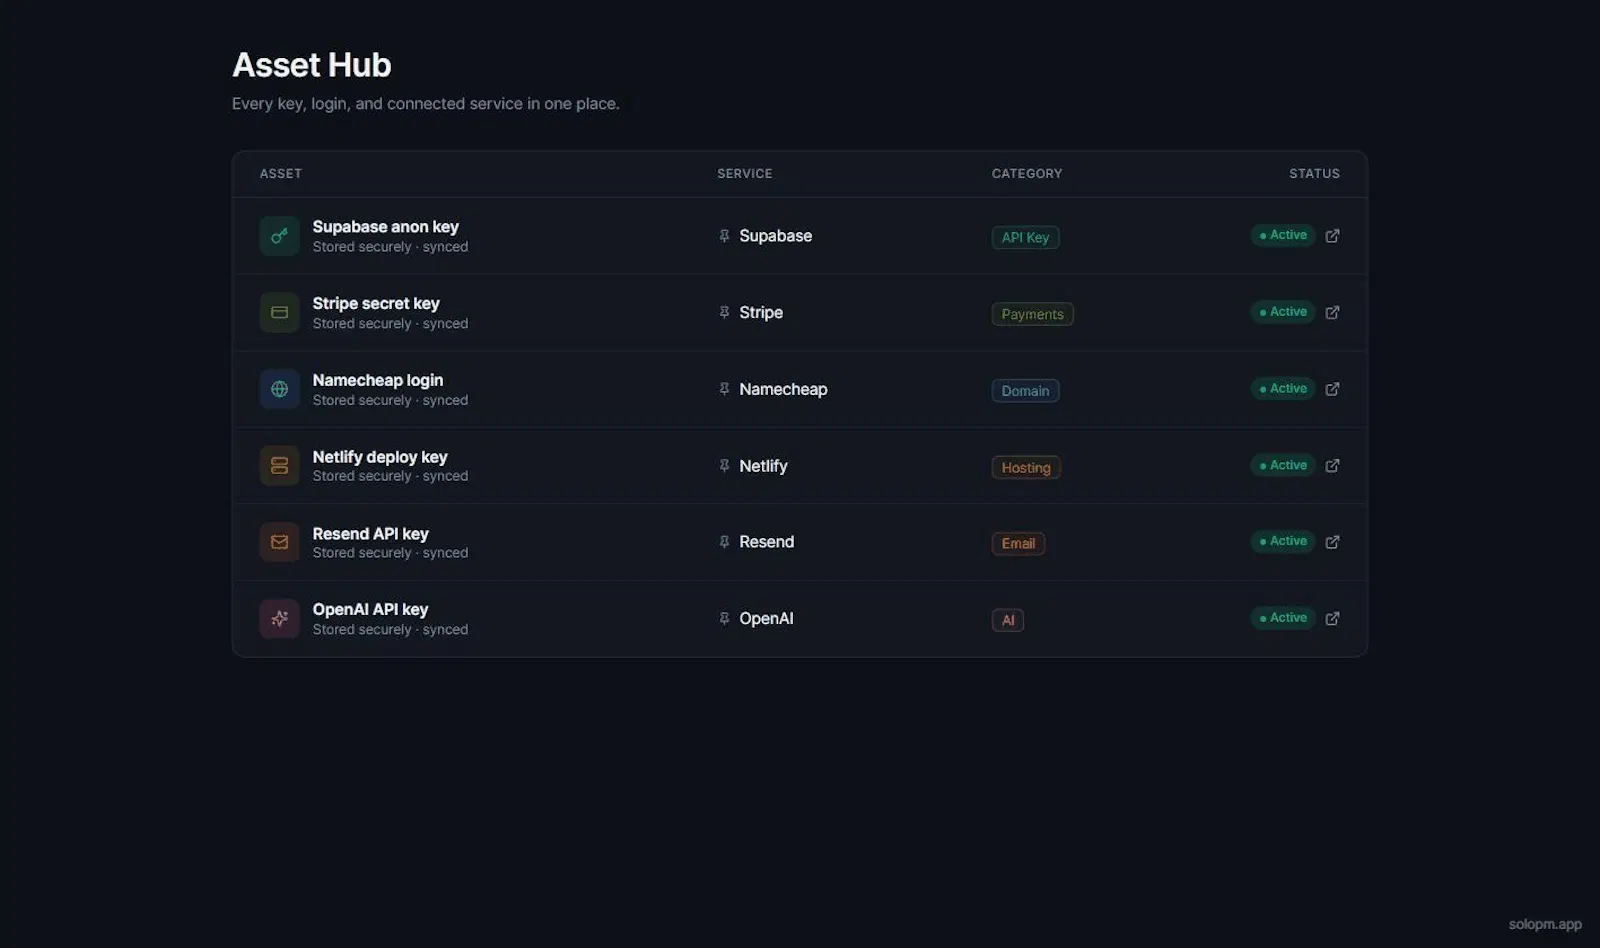Click the sparkle icon beside OpenAI API key
Viewport: 1600px width, 948px height.
279,619
